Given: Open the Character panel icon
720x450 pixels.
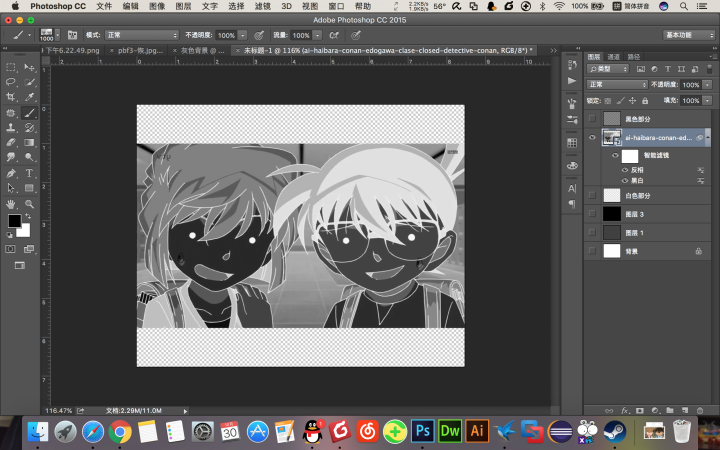Looking at the screenshot, I should click(572, 188).
